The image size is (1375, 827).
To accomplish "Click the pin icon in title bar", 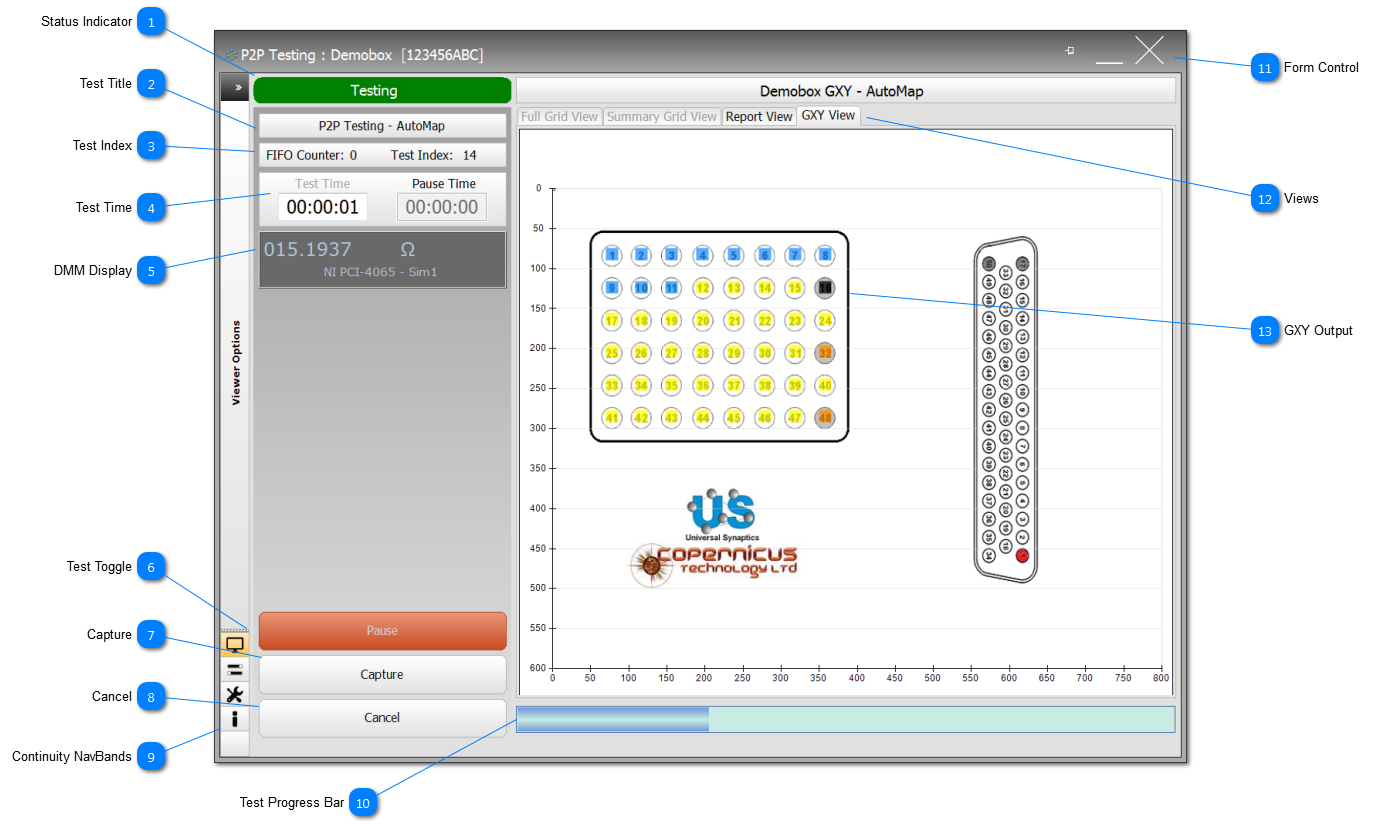I will [x=1070, y=50].
